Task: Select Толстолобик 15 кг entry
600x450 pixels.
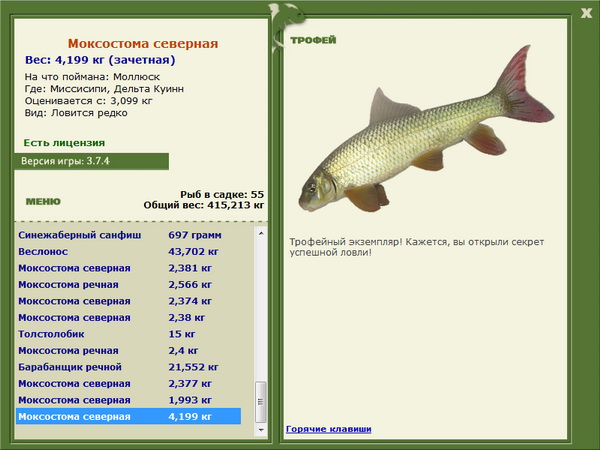Action: (x=129, y=334)
